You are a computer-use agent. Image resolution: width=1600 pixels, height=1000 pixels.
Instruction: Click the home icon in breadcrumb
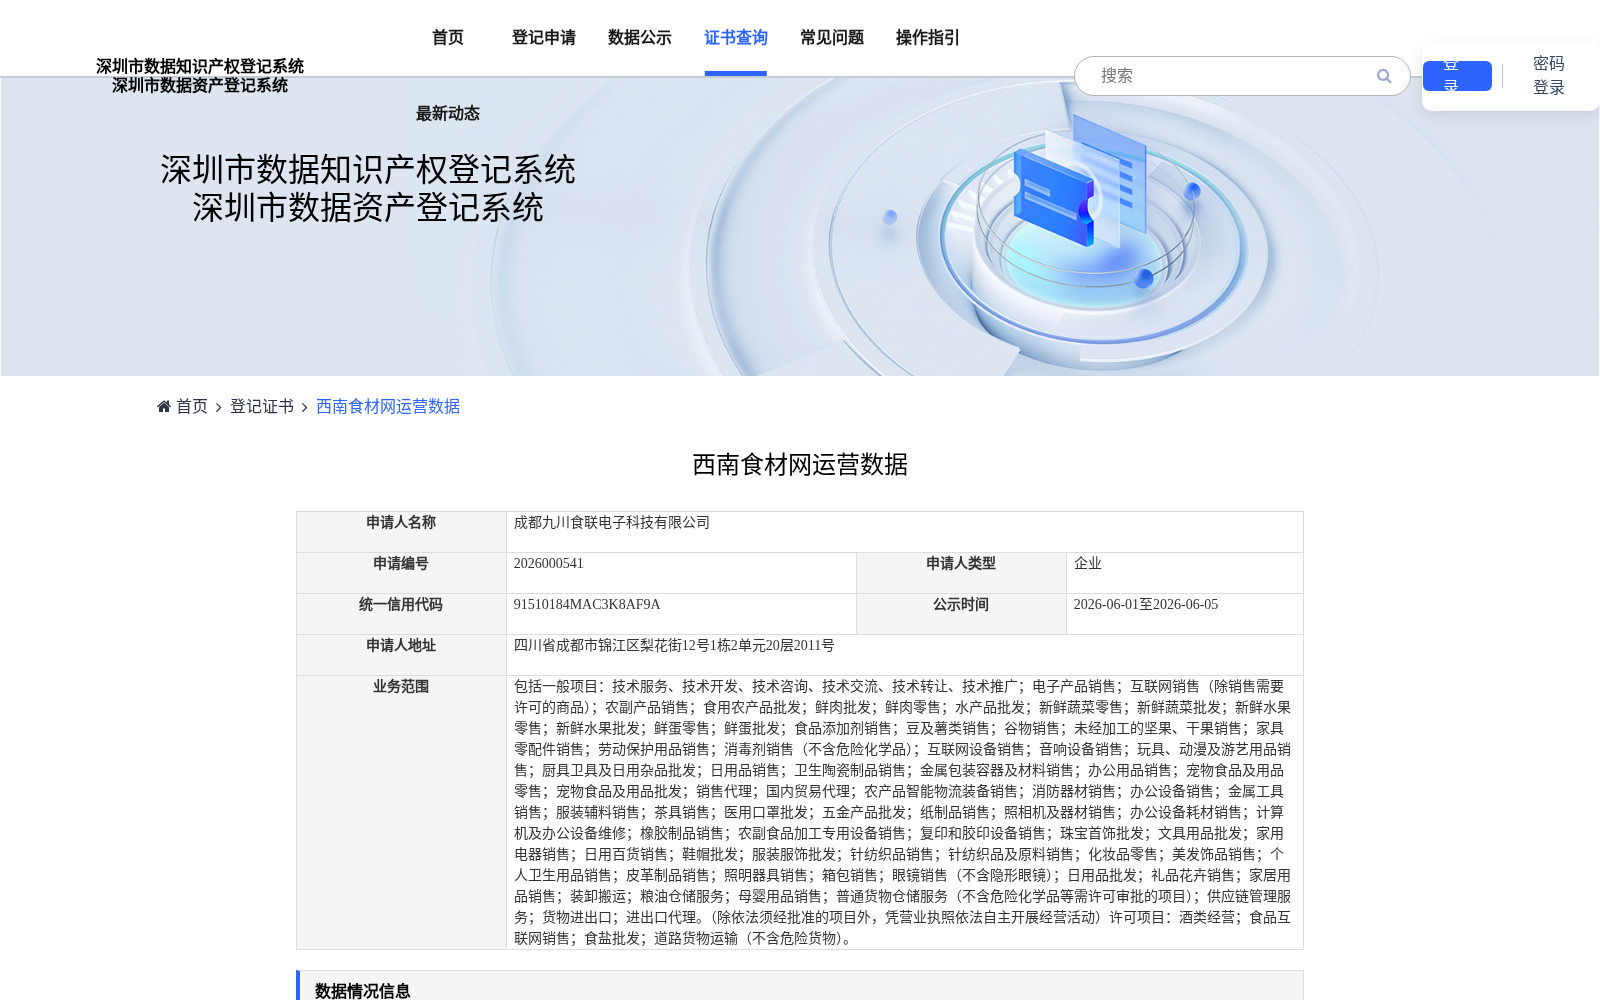click(x=164, y=406)
